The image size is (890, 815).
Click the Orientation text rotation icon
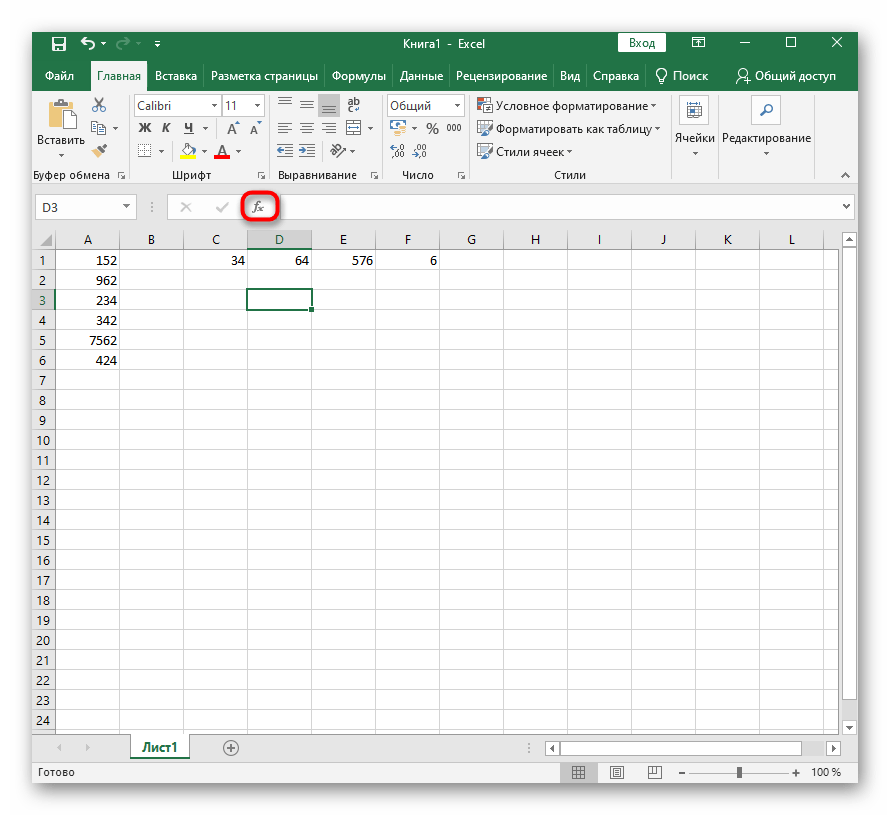click(x=338, y=151)
